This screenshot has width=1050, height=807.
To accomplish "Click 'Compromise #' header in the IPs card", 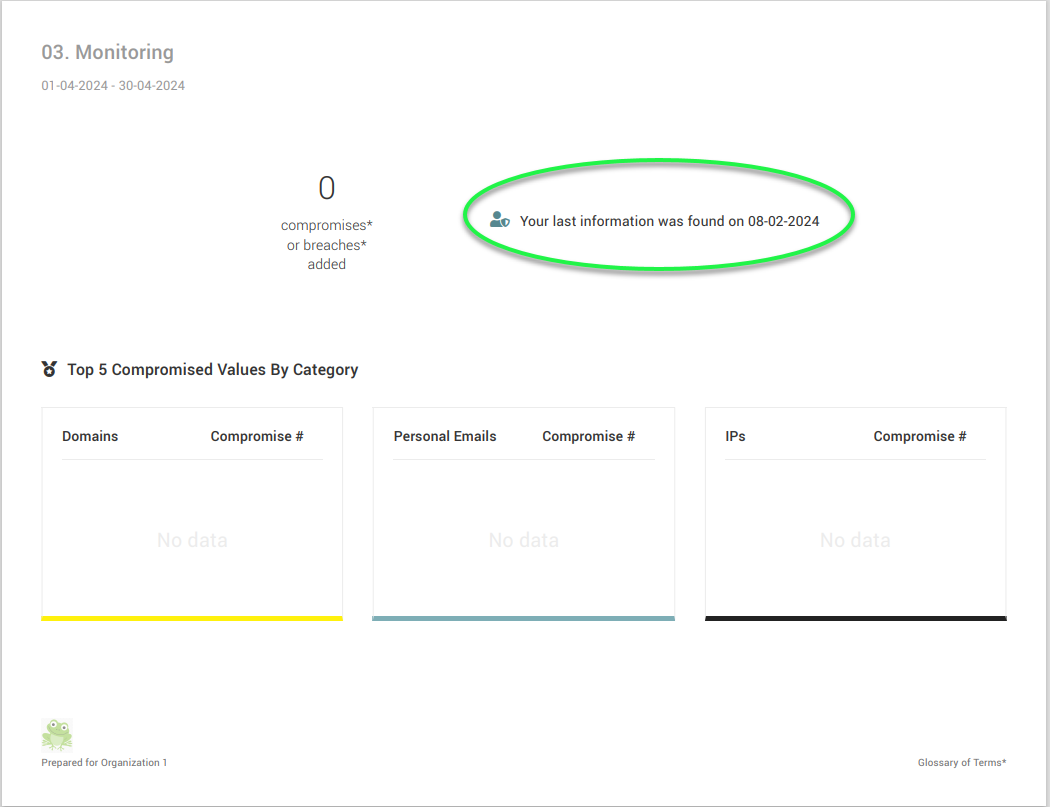I will (x=920, y=436).
